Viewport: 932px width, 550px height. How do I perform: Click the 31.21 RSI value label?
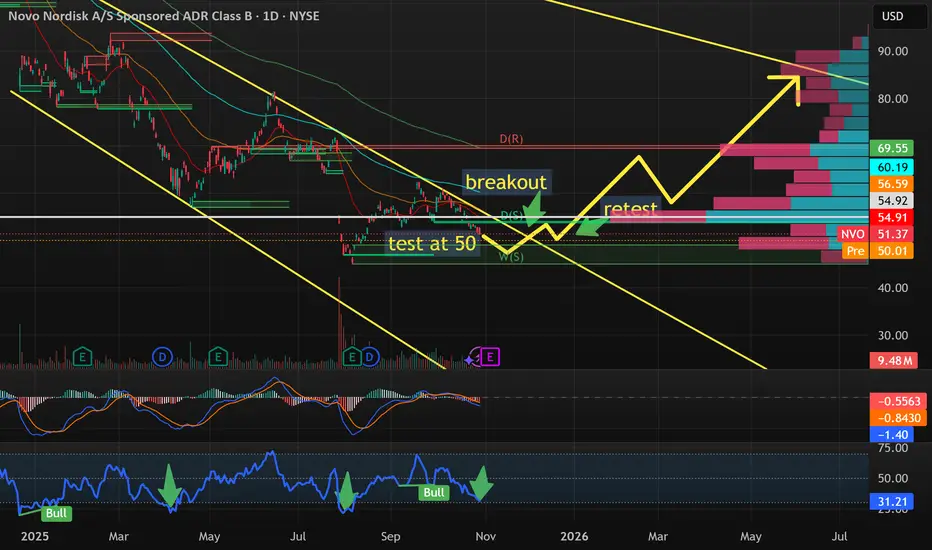[892, 502]
